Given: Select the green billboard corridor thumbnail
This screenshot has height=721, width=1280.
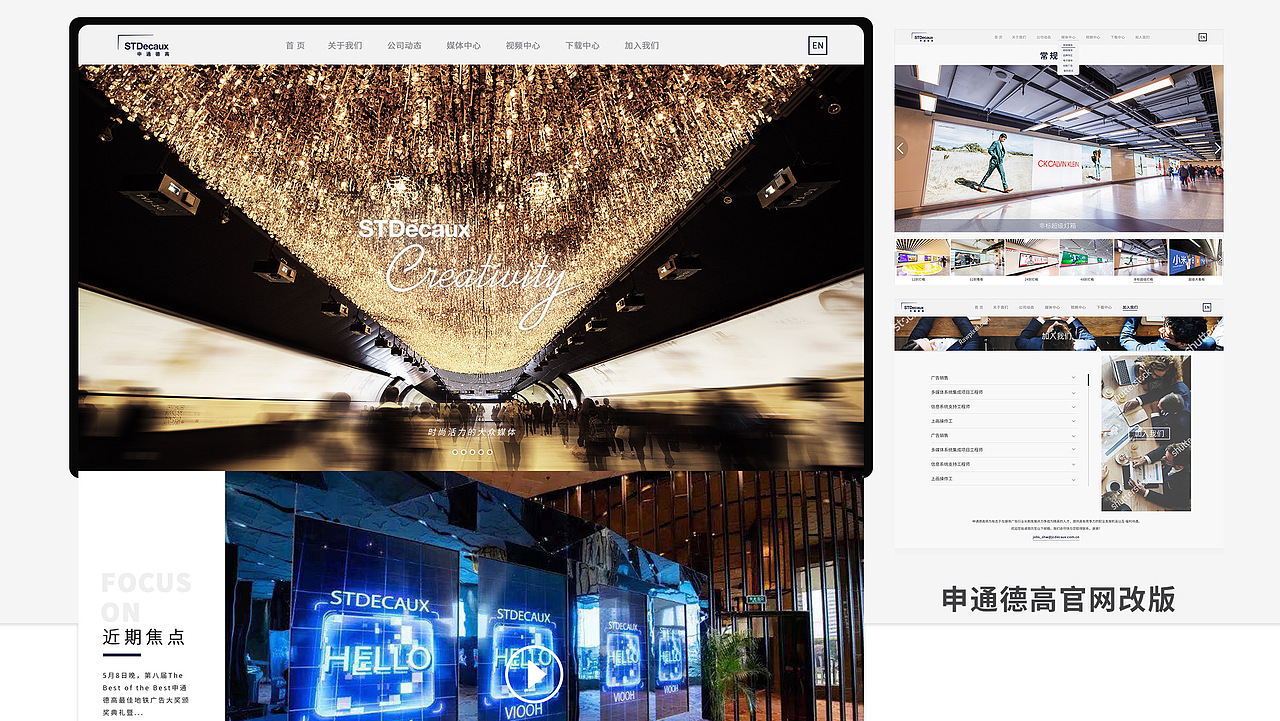Looking at the screenshot, I should coord(1086,259).
